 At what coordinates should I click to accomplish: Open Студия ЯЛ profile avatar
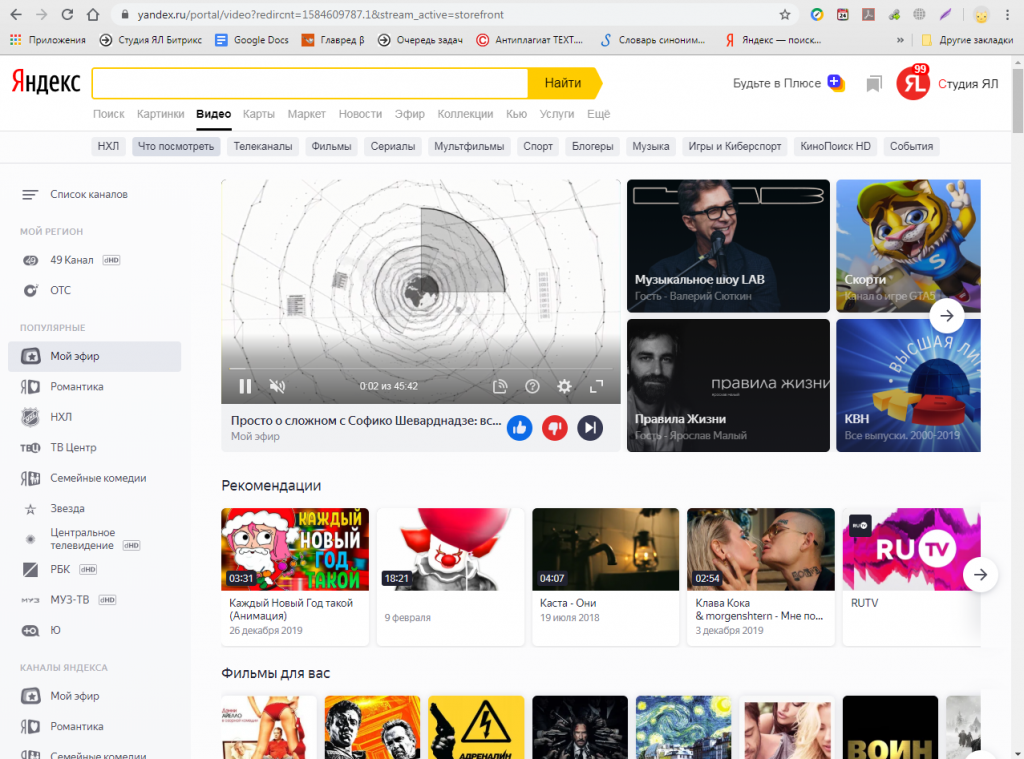click(x=913, y=84)
